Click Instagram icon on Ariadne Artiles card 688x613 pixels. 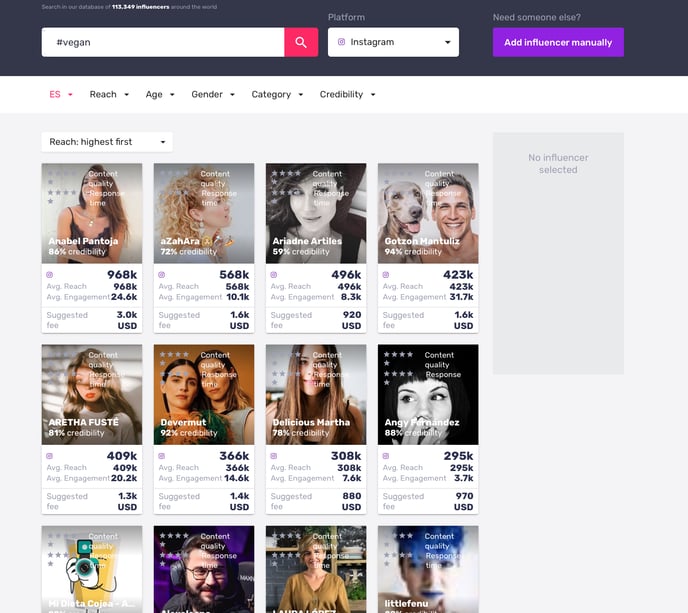coord(274,275)
